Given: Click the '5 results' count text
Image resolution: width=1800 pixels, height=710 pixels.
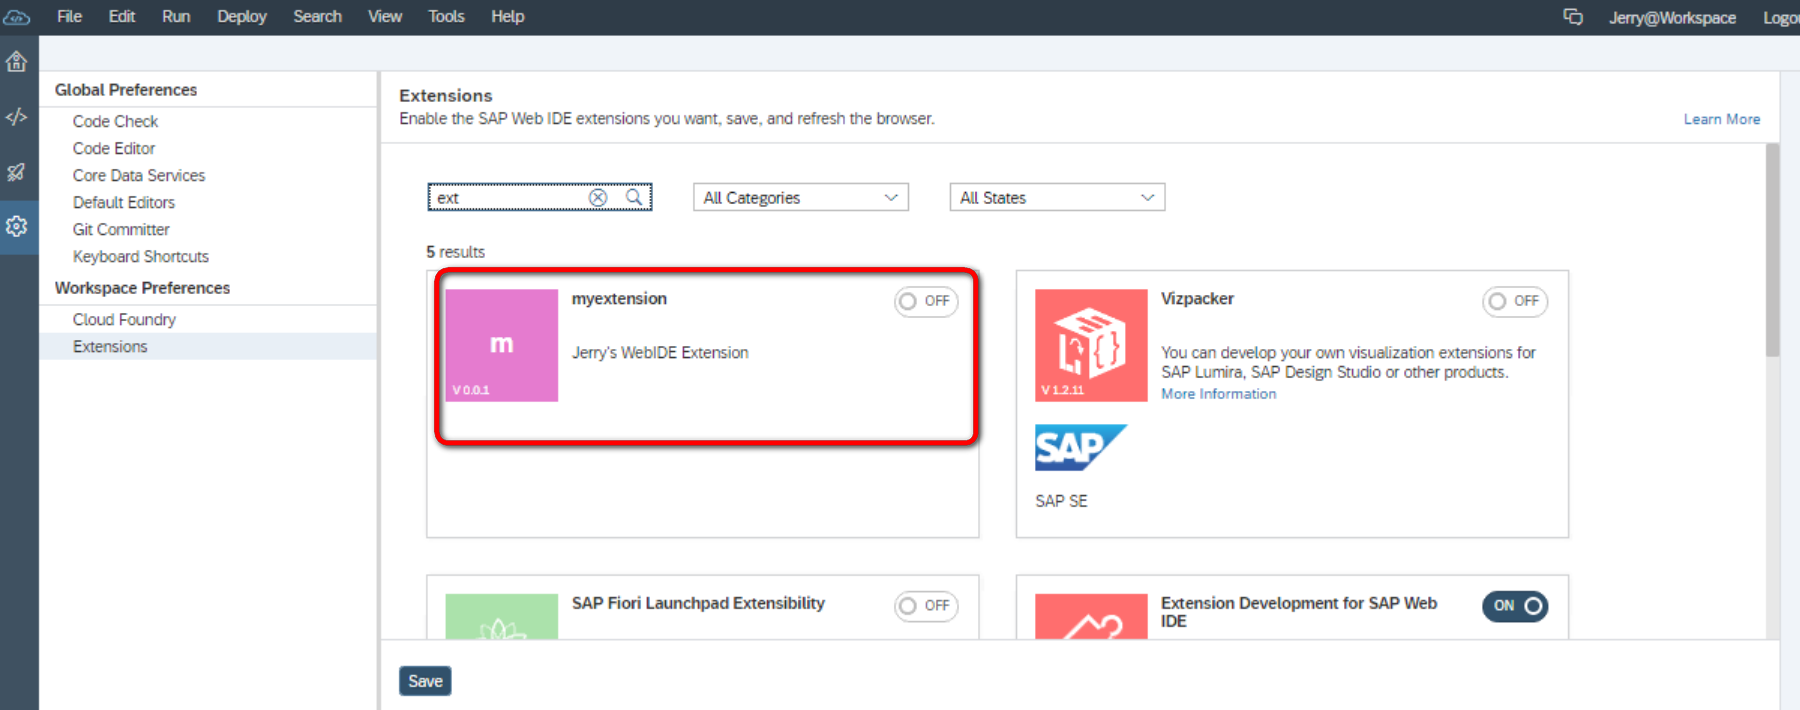Looking at the screenshot, I should [455, 252].
